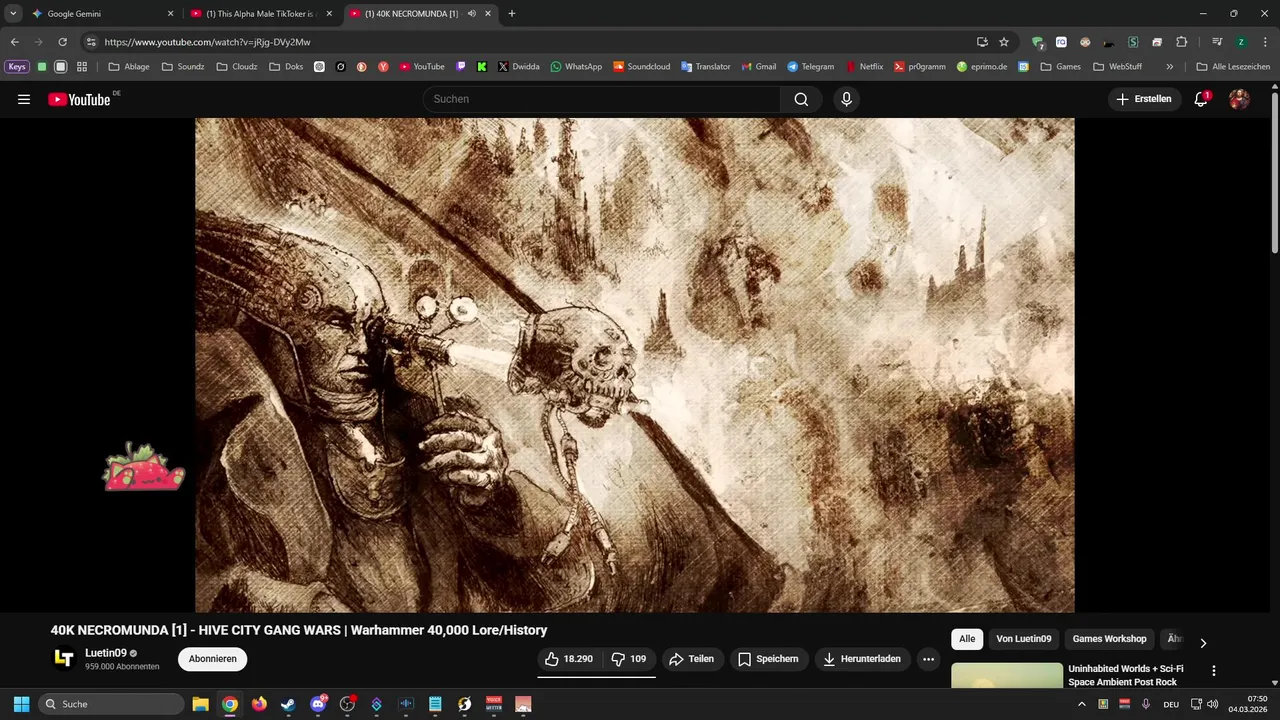Open the tab search dropdown arrow
Viewport: 1280px width, 720px height.
click(x=13, y=14)
